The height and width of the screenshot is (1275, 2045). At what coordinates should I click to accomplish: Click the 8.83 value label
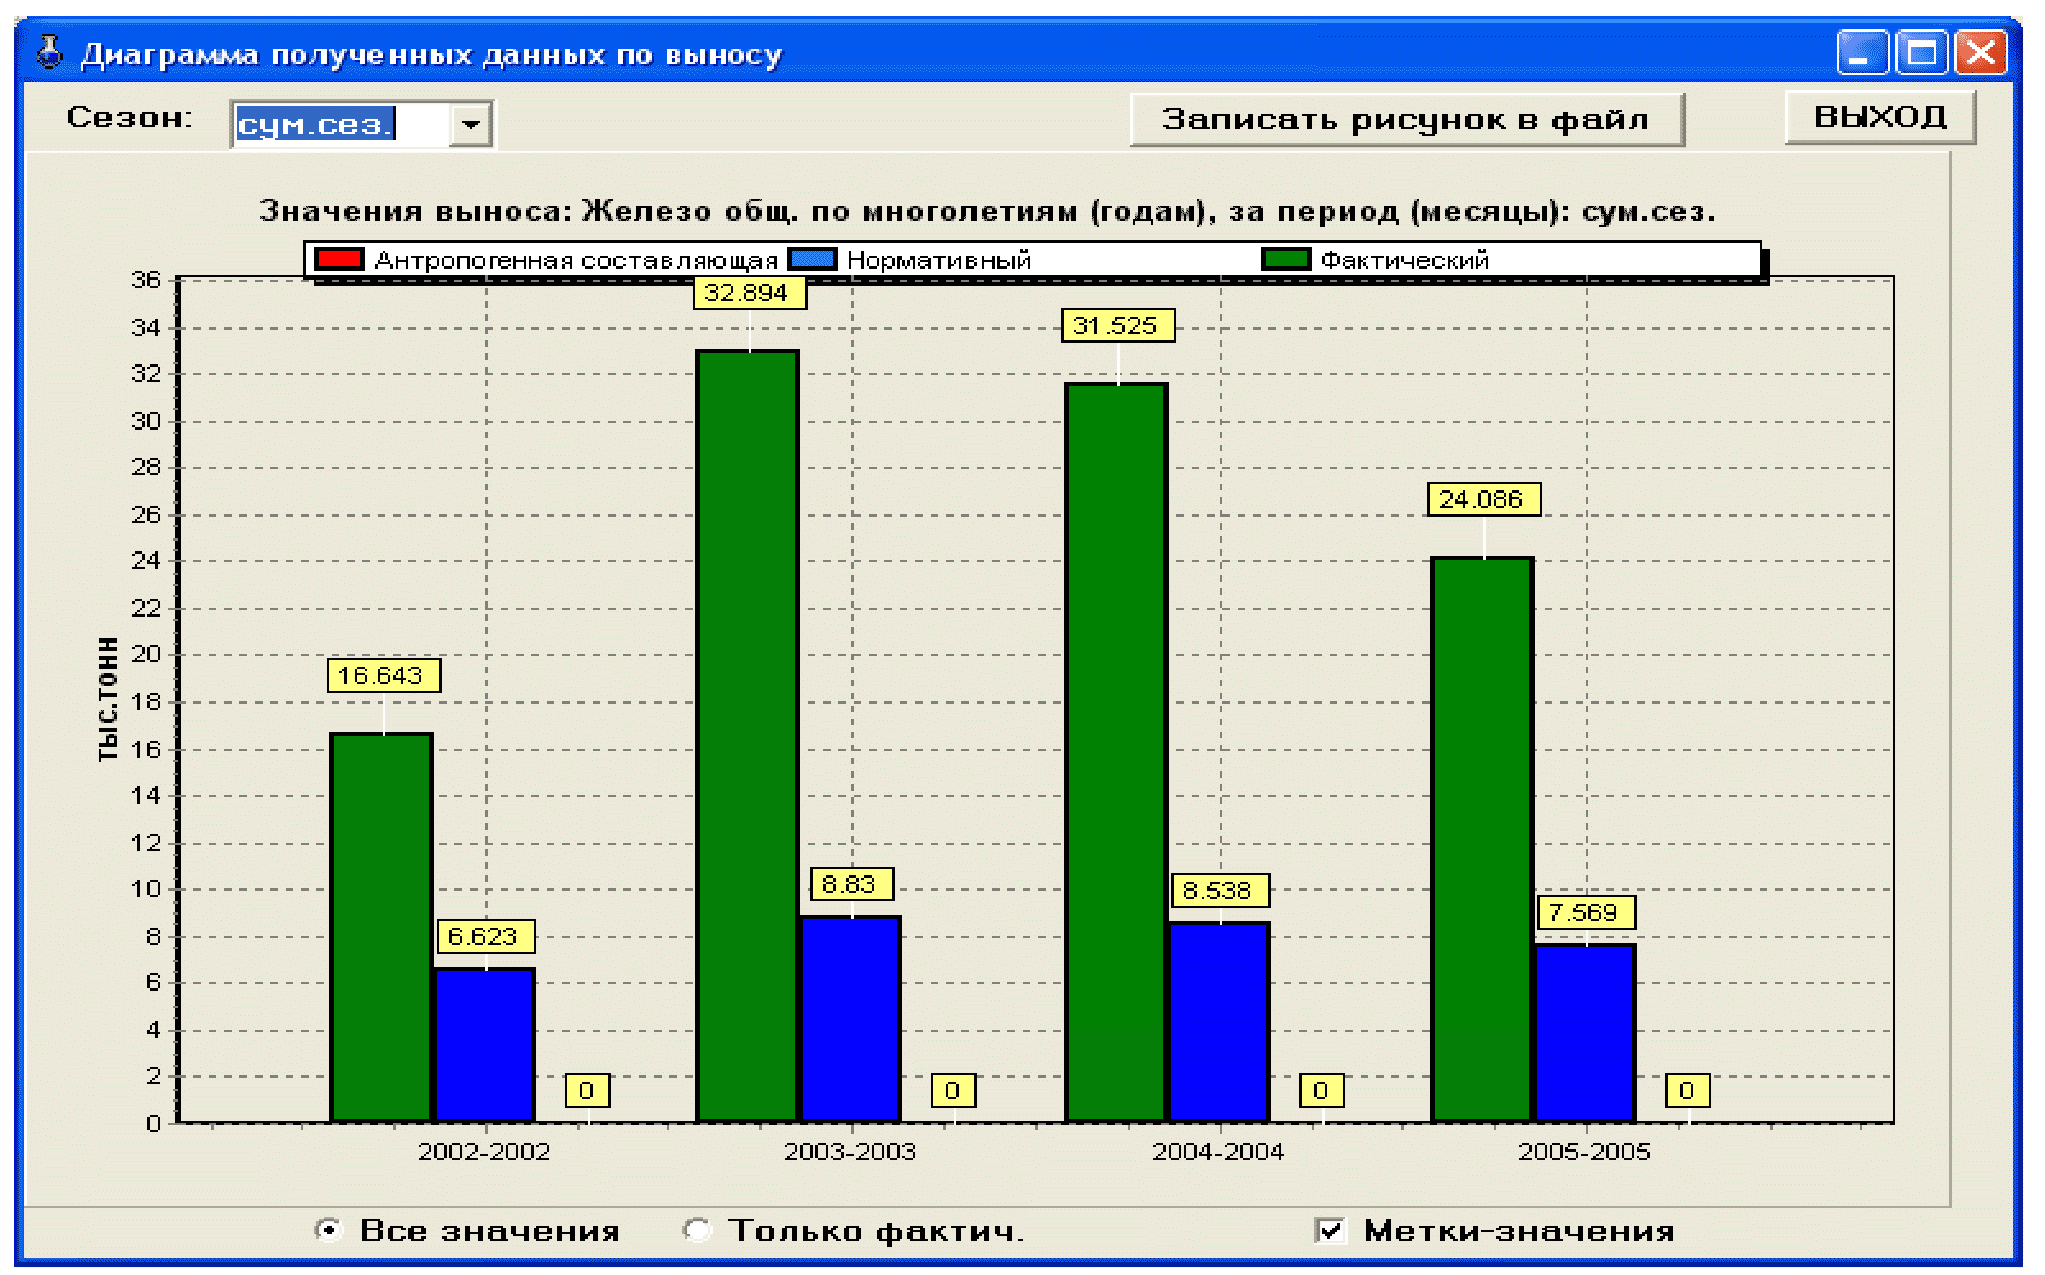pos(852,885)
